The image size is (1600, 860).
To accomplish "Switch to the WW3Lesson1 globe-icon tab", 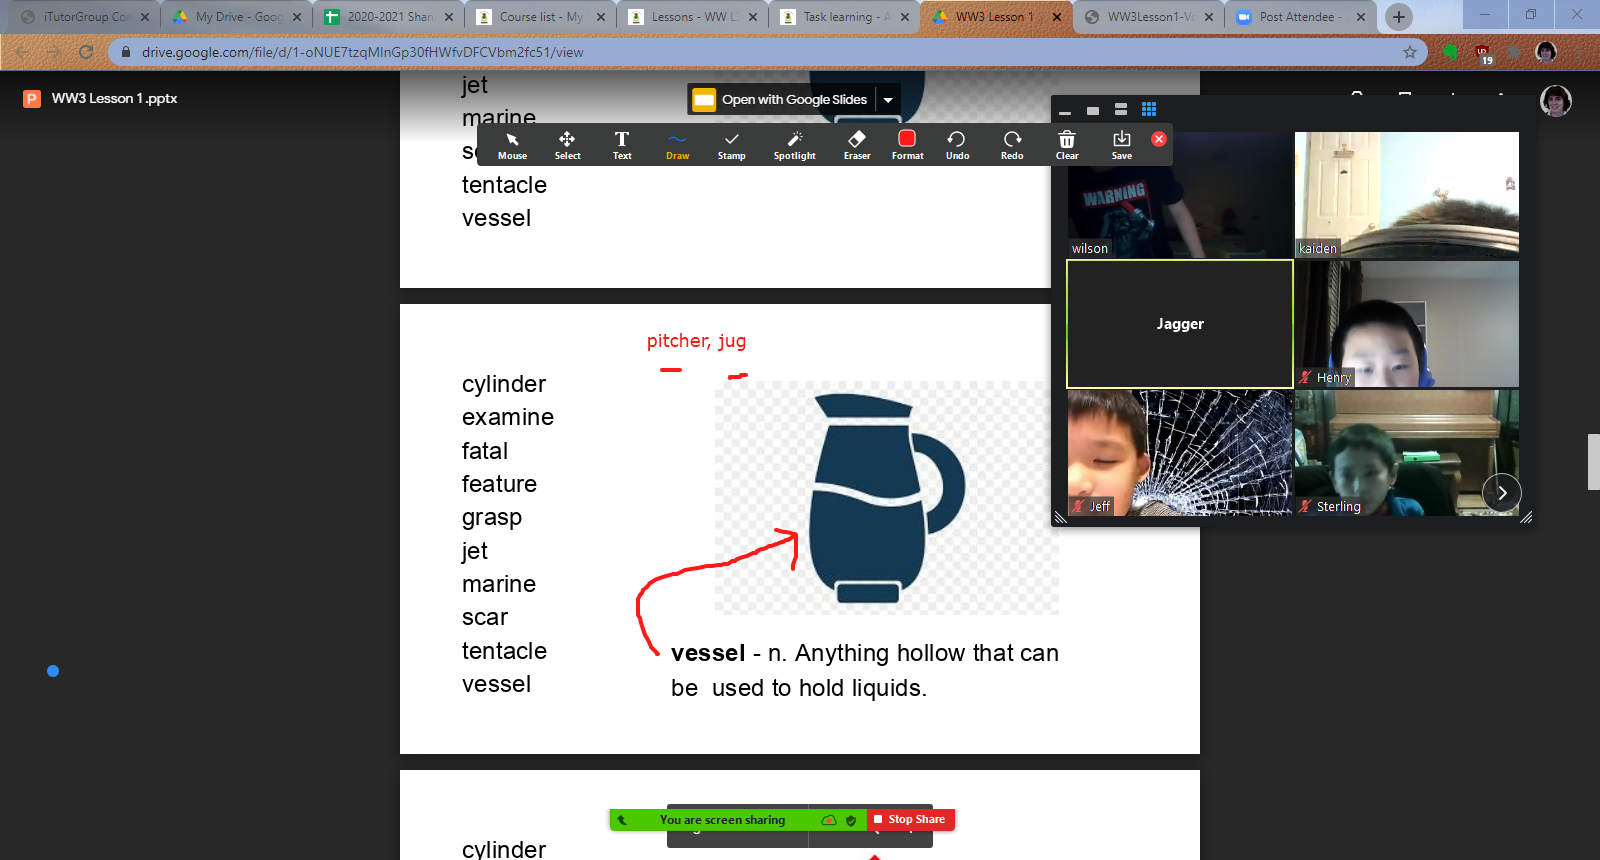I will point(1150,17).
